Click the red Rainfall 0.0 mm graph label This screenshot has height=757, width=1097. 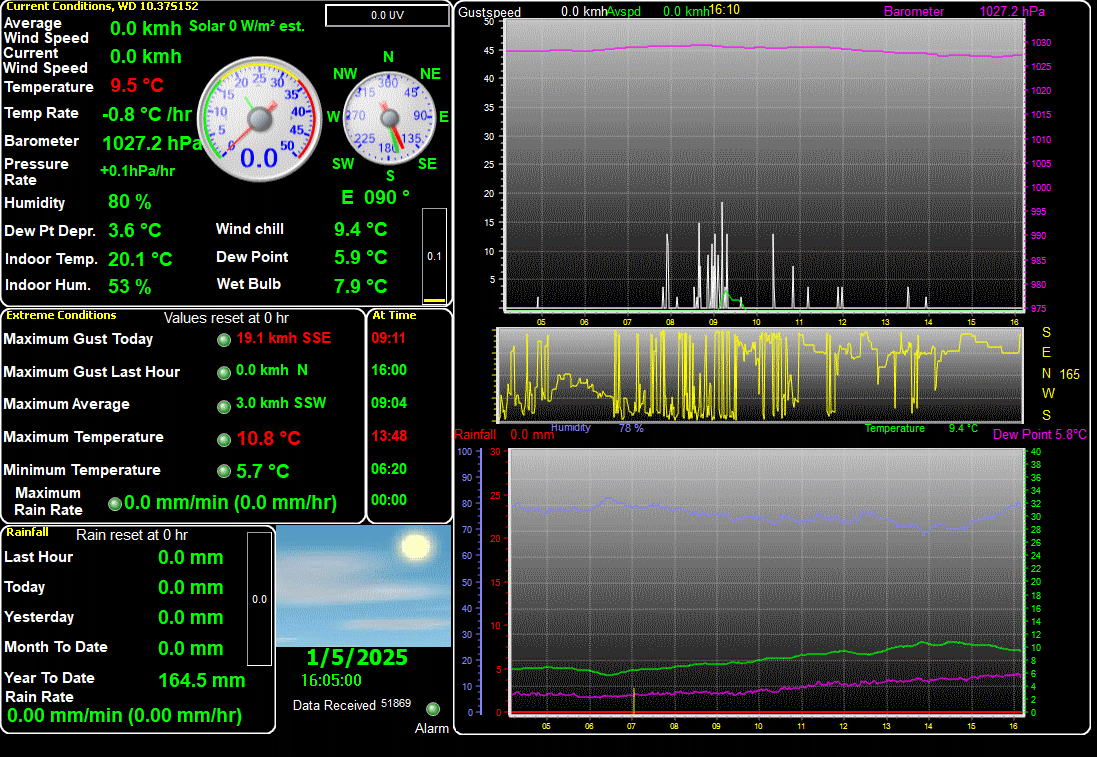pos(504,434)
